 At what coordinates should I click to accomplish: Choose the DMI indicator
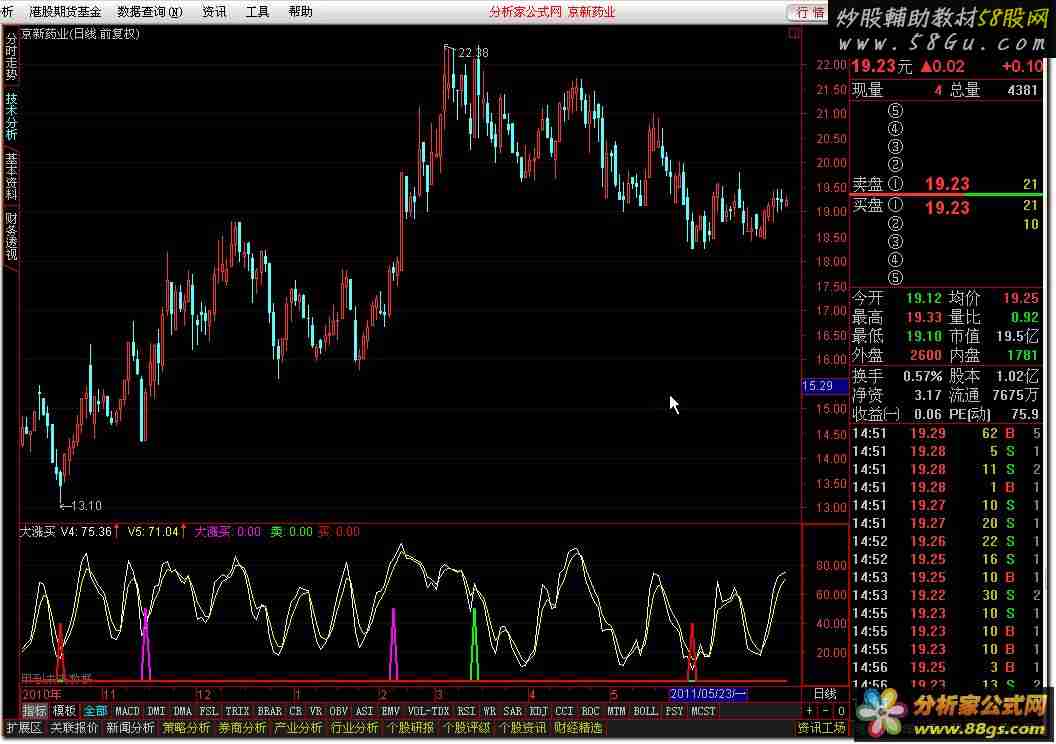(156, 710)
